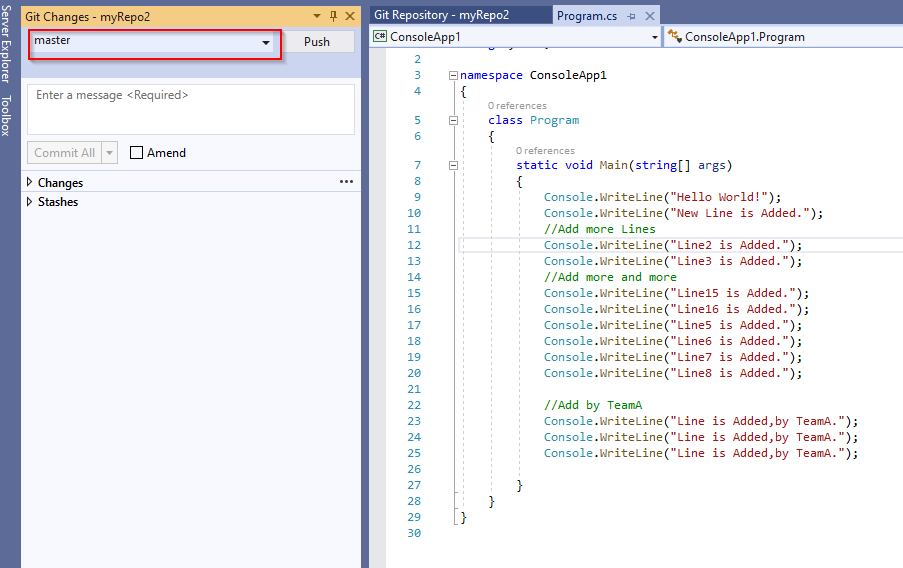This screenshot has height=568, width=903.
Task: Click the "//Add more and more" comment
Action: pos(610,277)
